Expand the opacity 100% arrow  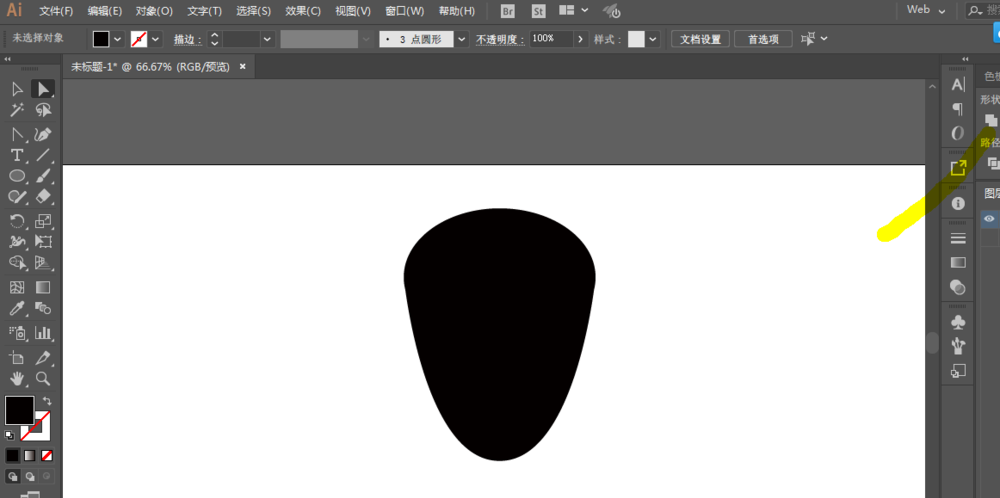coord(580,39)
